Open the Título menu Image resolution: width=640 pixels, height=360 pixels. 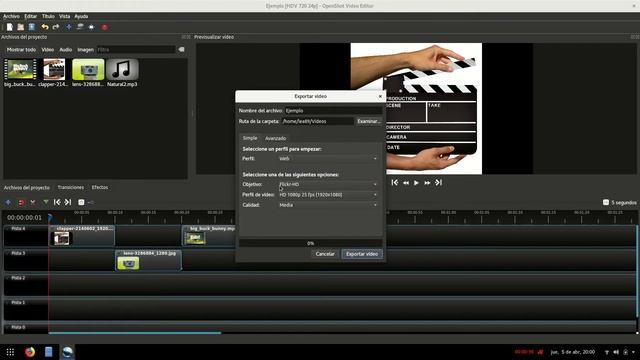point(48,16)
